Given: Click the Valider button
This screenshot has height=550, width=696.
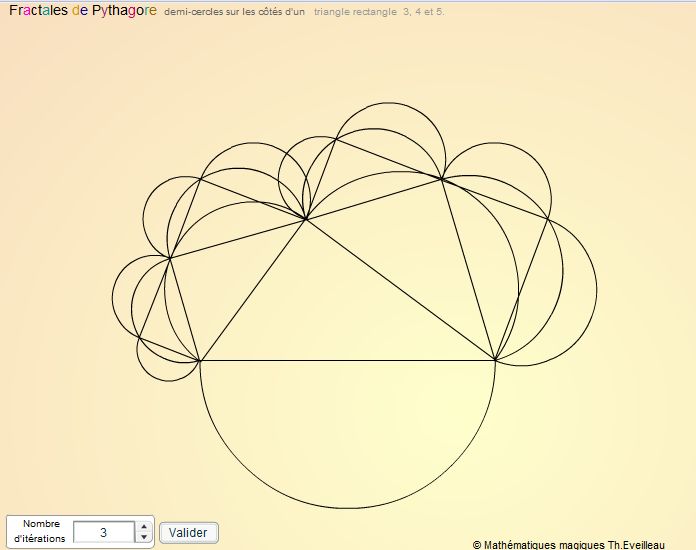Looking at the screenshot, I should pos(189,532).
